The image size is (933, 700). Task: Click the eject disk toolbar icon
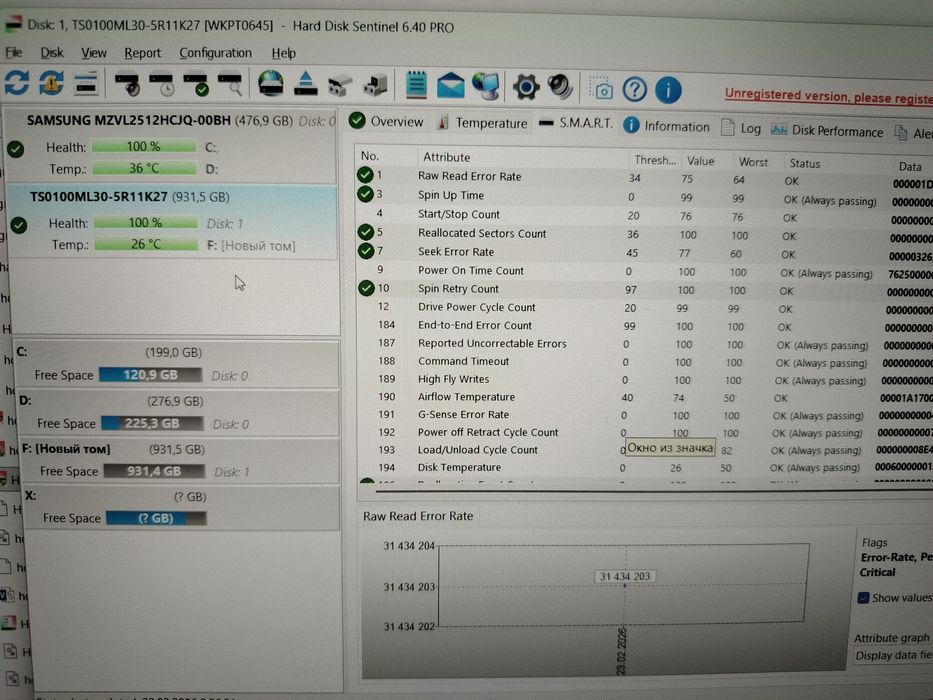306,85
